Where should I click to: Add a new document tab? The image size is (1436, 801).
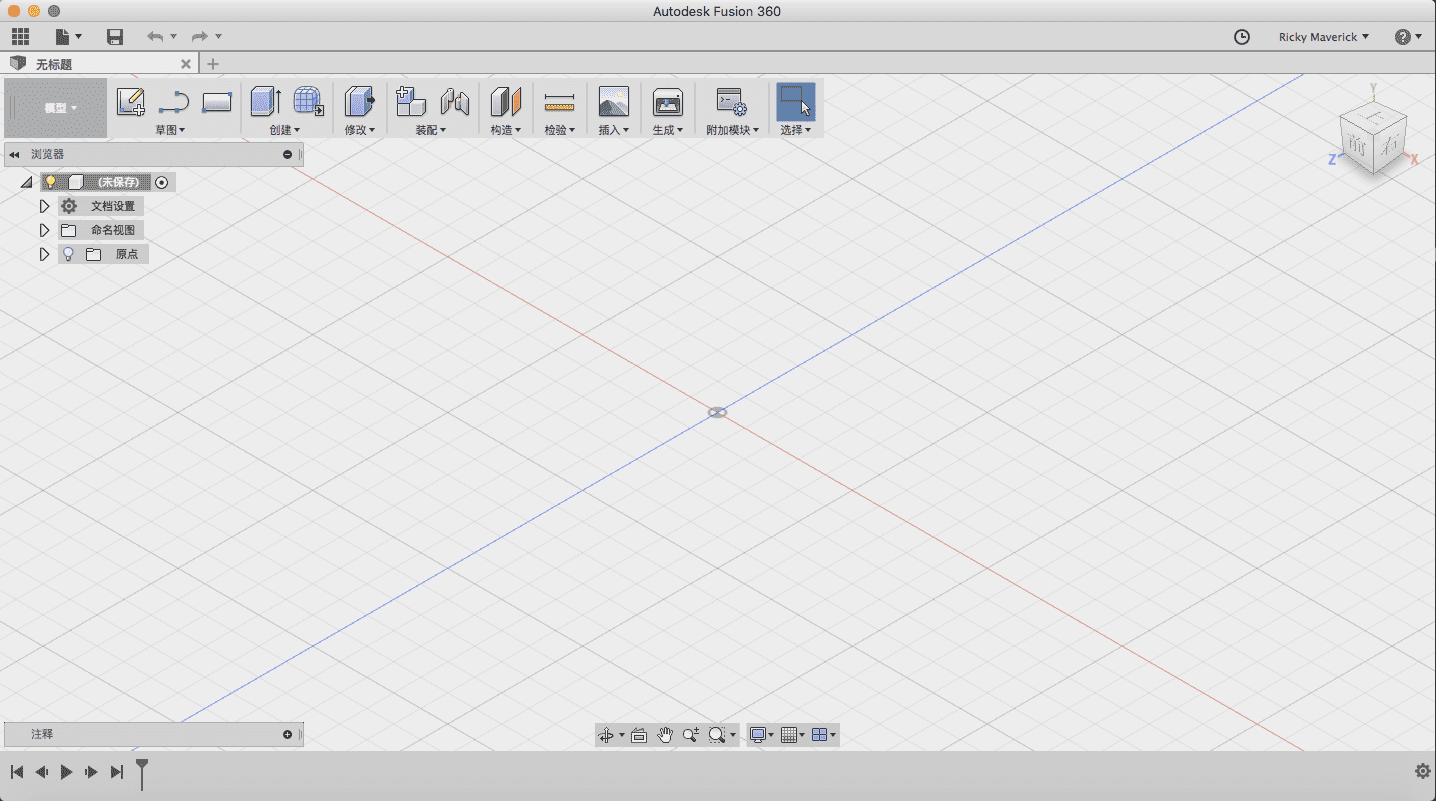point(212,64)
